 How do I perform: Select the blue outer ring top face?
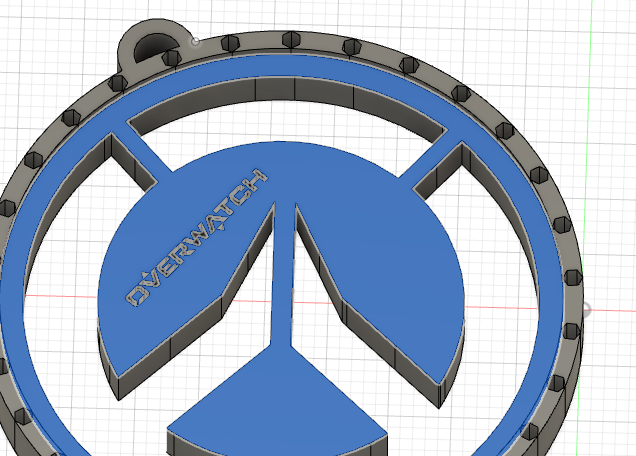(x=284, y=66)
